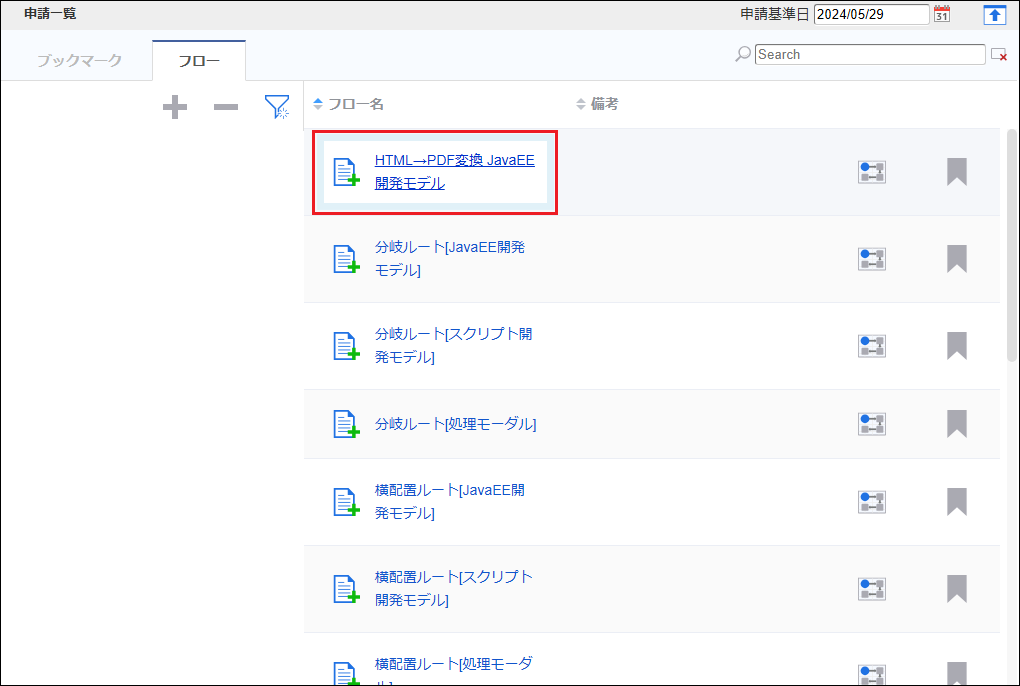Click the magnifier icon beside the Search box
The width and height of the screenshot is (1020, 686).
(x=743, y=55)
